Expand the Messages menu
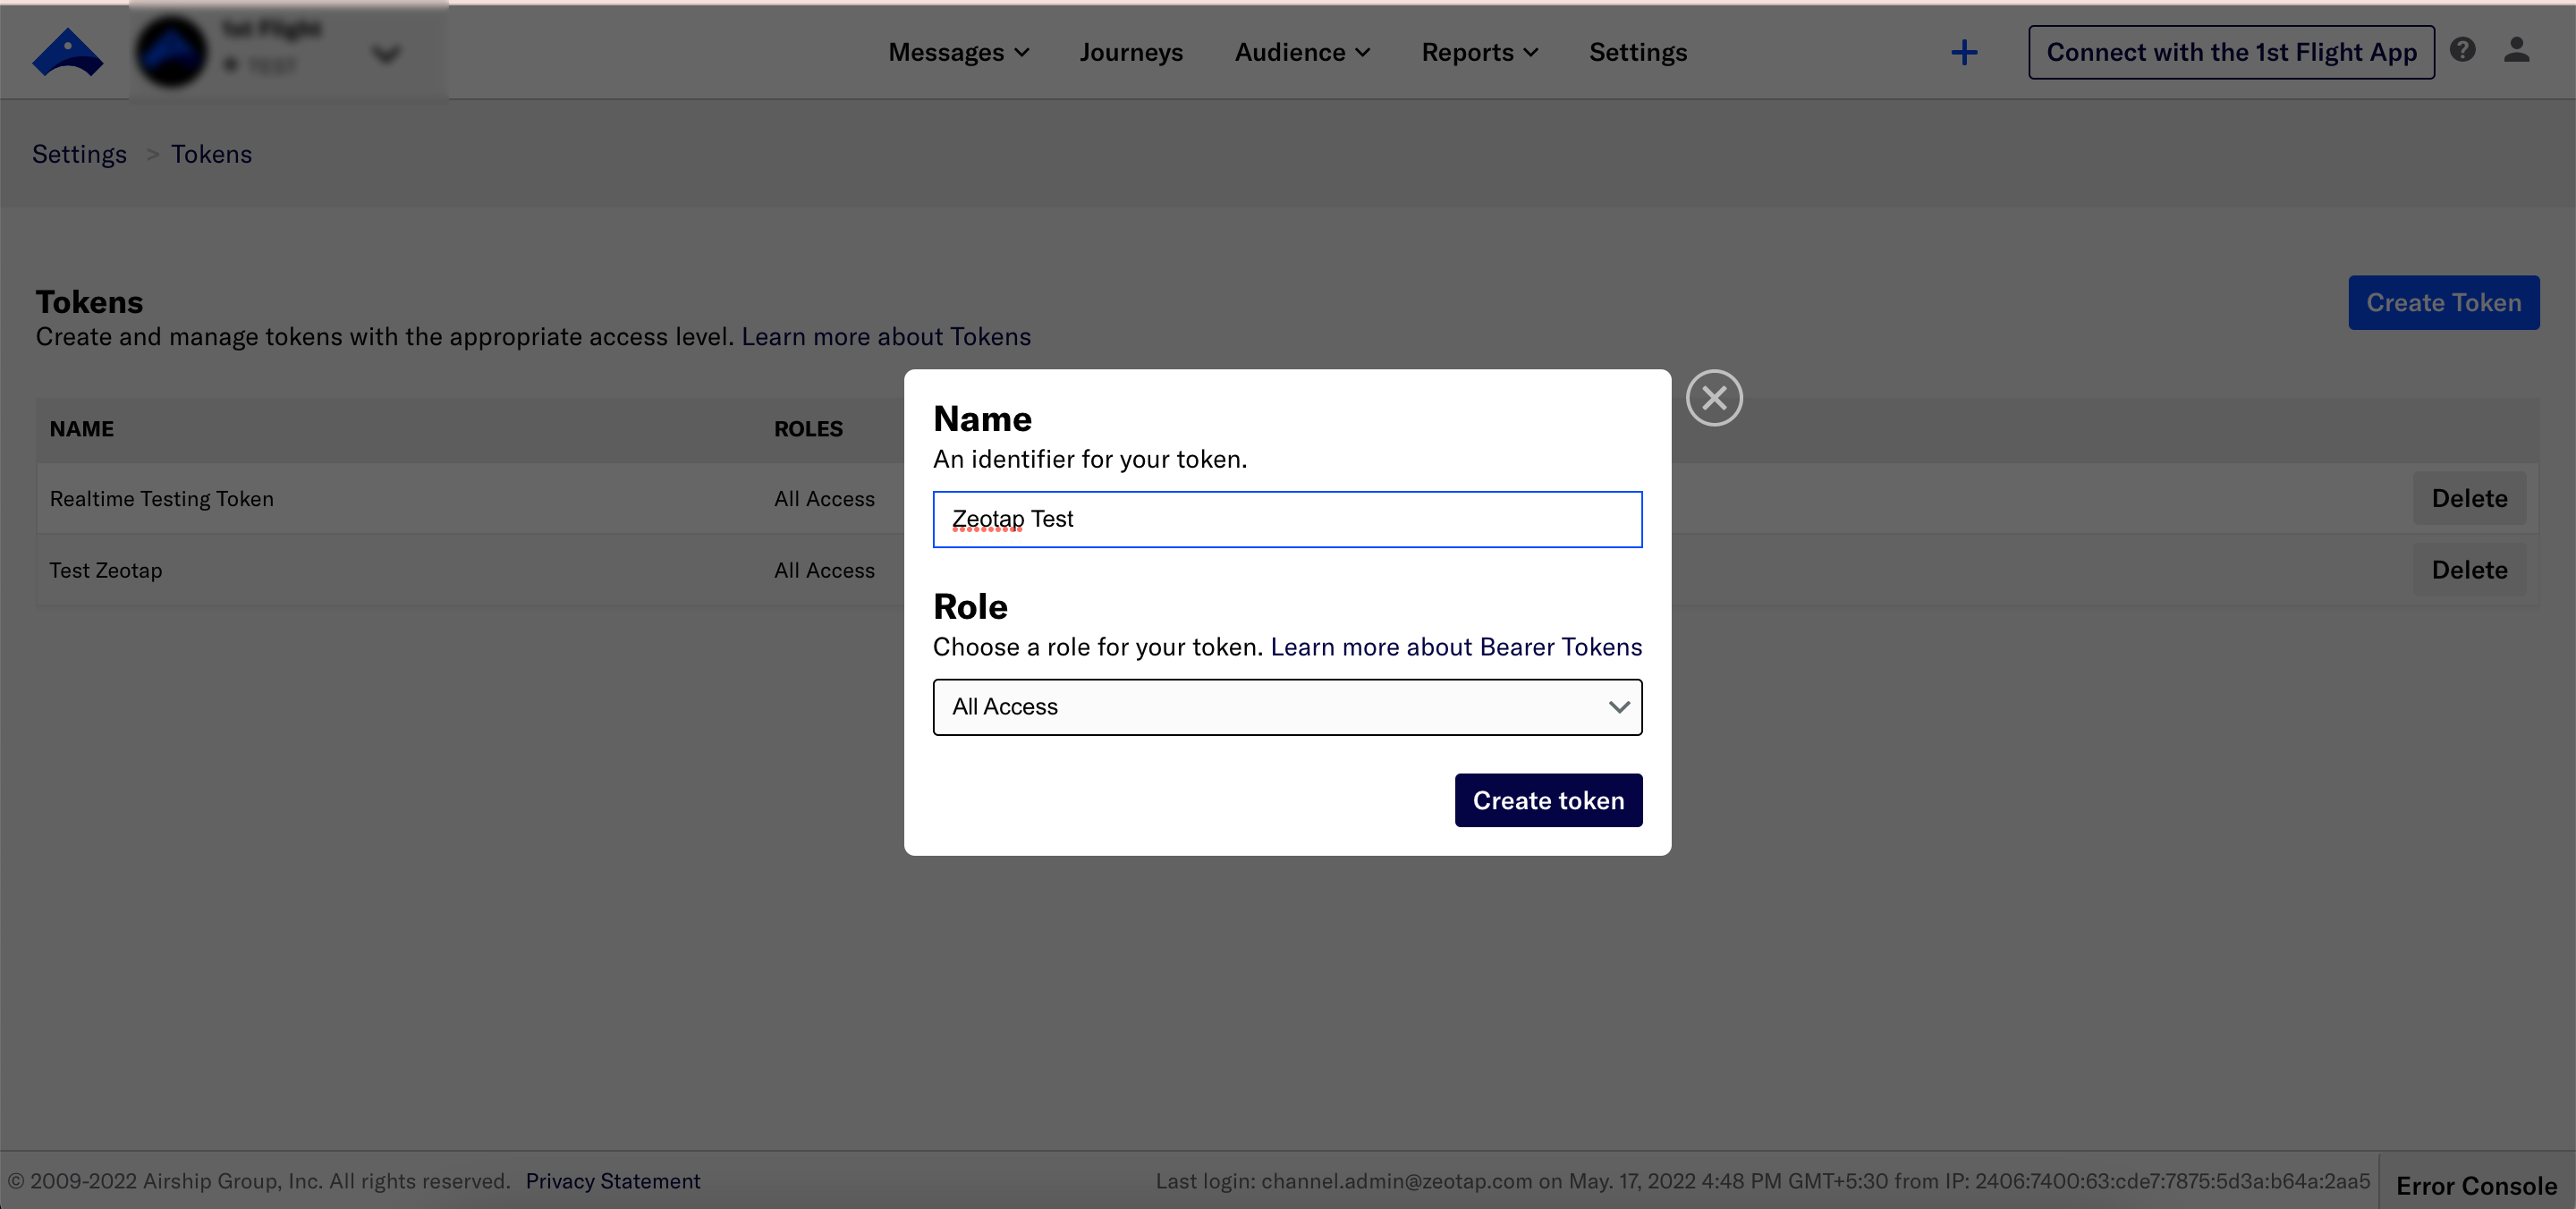The width and height of the screenshot is (2576, 1209). (x=958, y=52)
